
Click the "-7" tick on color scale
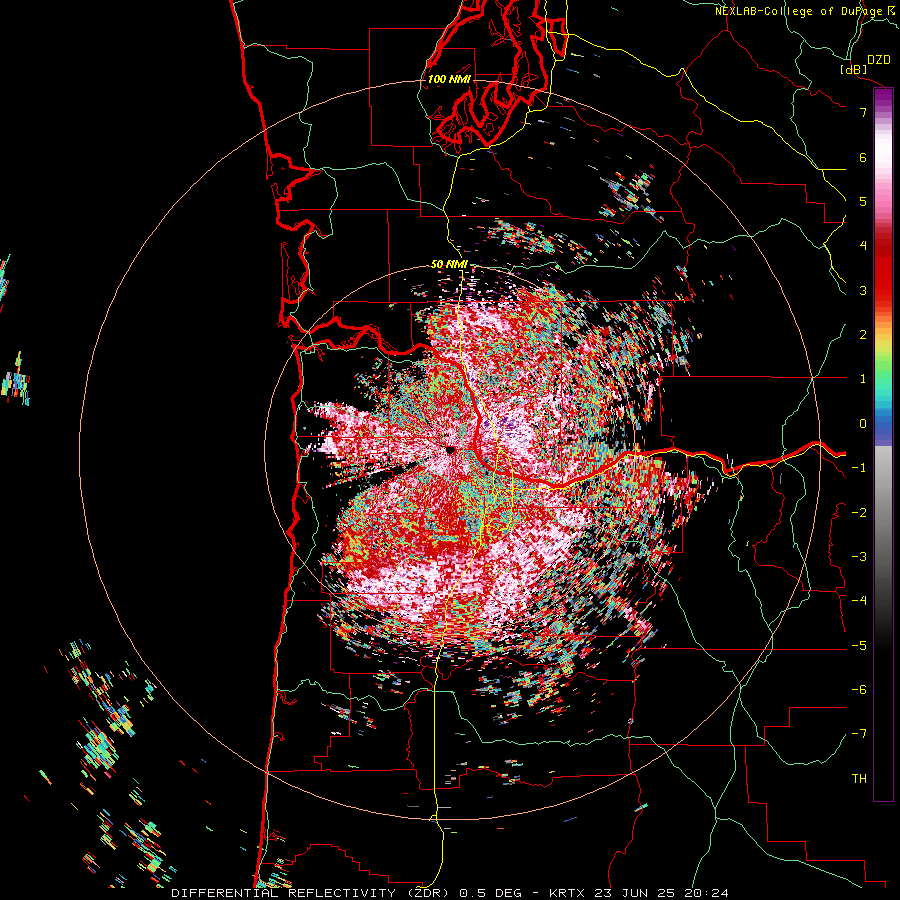(859, 734)
